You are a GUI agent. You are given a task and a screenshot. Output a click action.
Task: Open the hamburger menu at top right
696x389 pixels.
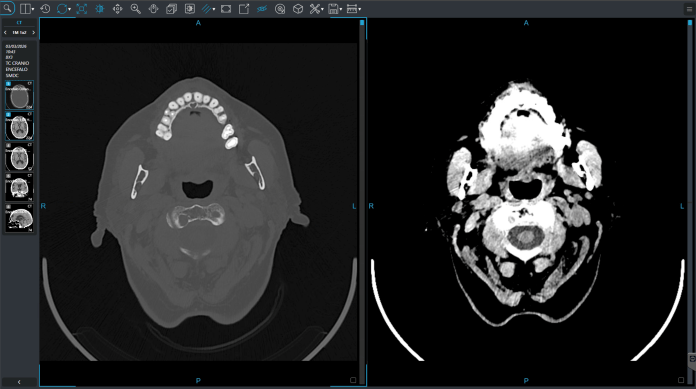coord(689,9)
